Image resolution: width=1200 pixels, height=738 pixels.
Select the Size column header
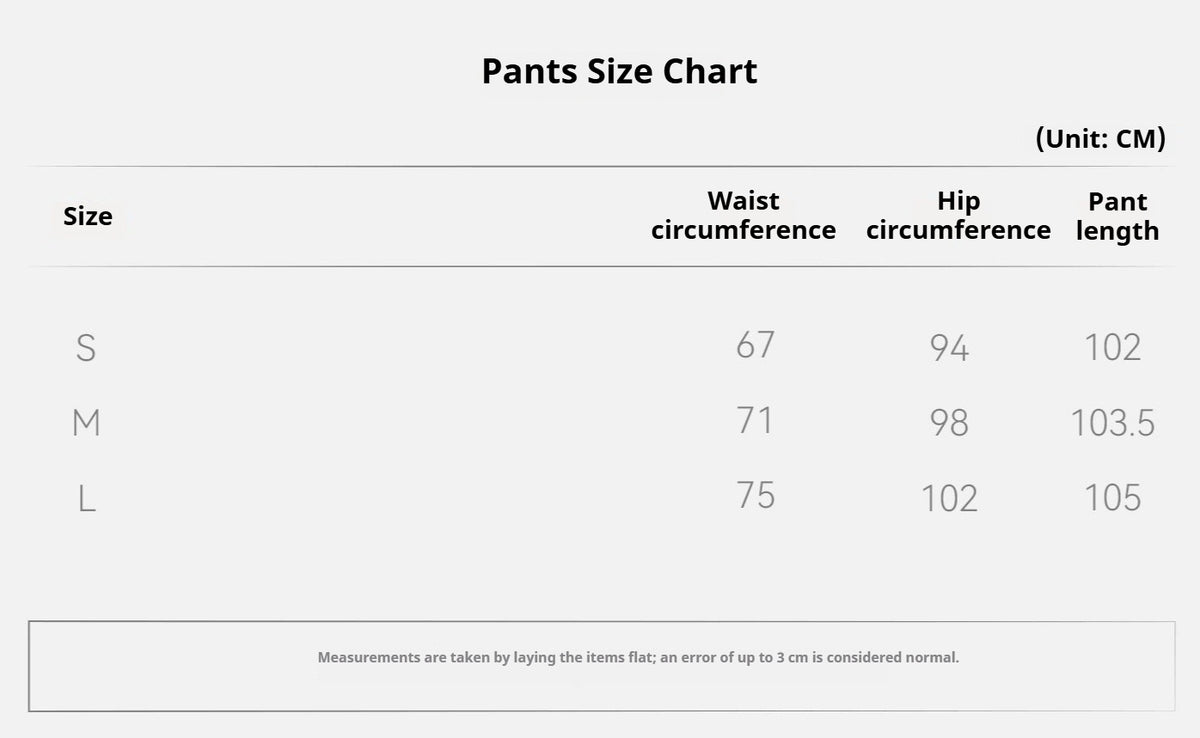coord(88,216)
